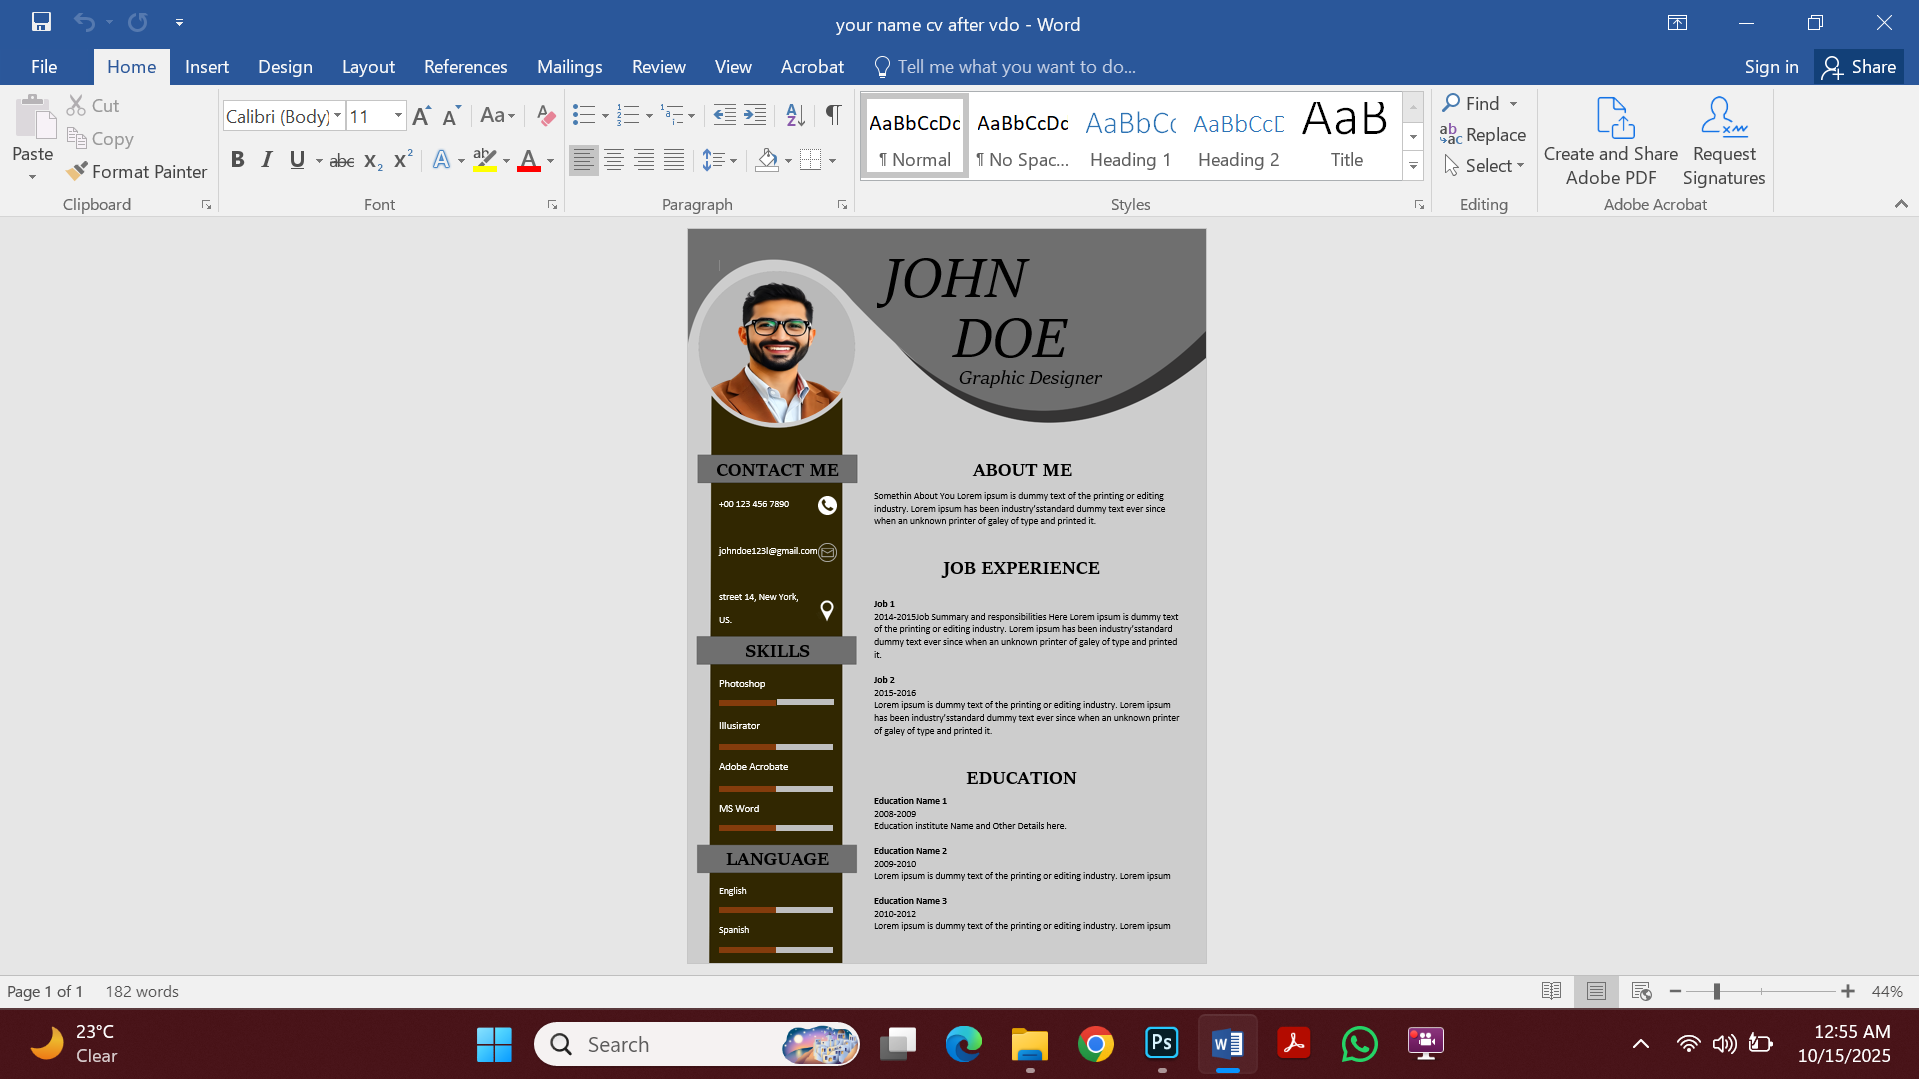1919x1079 pixels.
Task: Toggle bold formatting
Action: 237,159
